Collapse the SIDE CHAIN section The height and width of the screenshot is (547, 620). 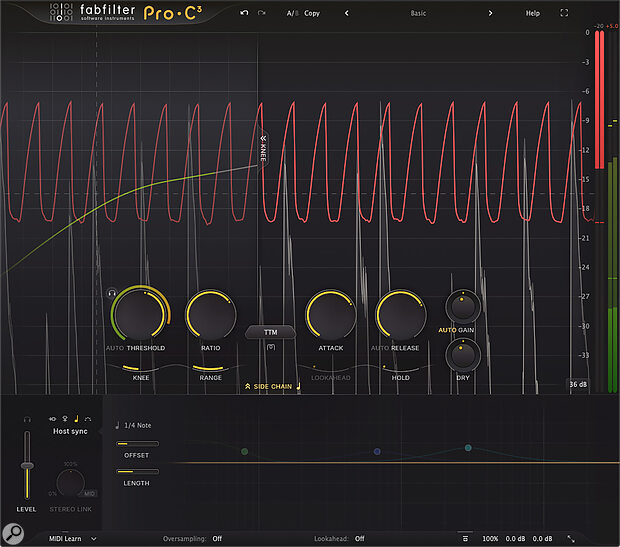(268, 386)
